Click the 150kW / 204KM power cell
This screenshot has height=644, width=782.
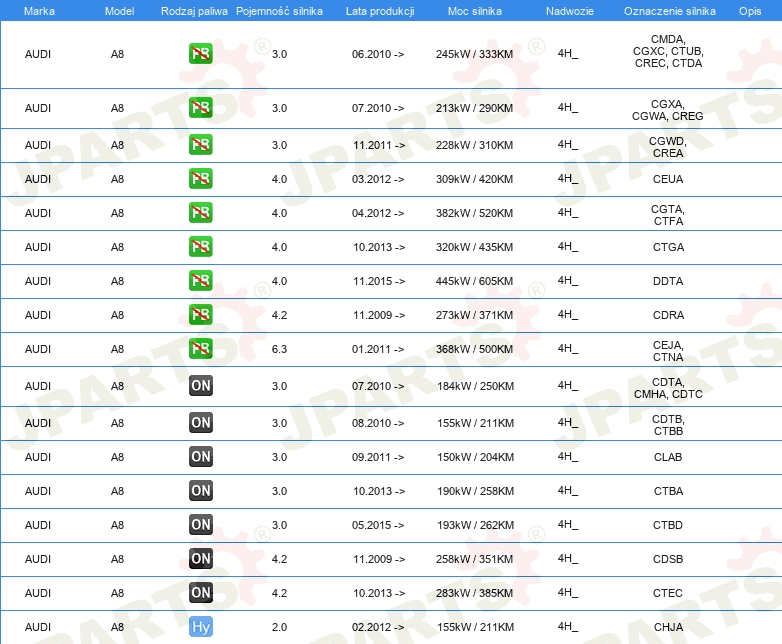pyautogui.click(x=475, y=457)
